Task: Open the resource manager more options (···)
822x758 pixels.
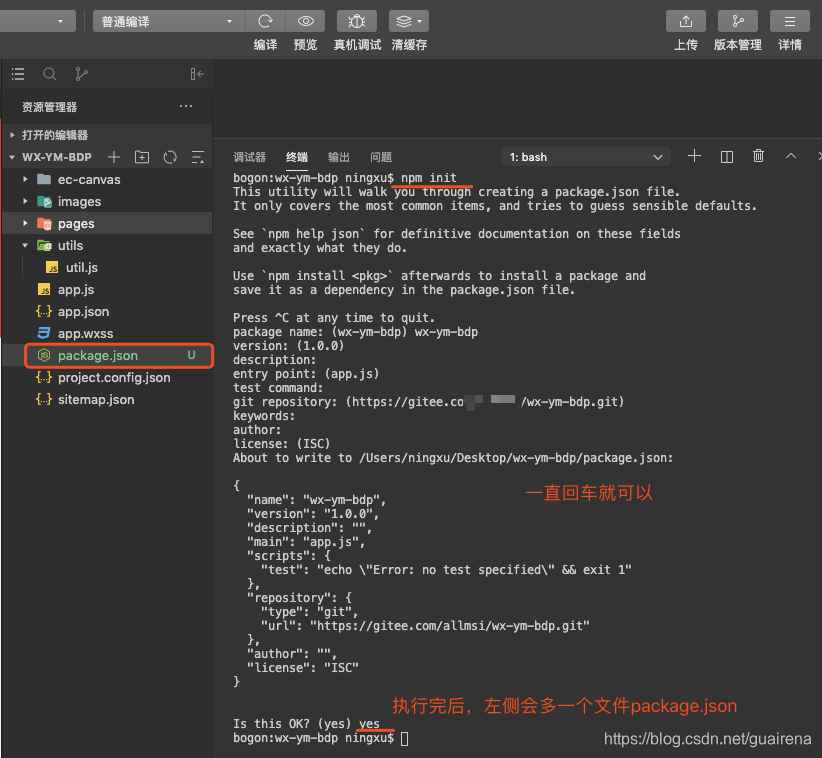Action: 186,106
